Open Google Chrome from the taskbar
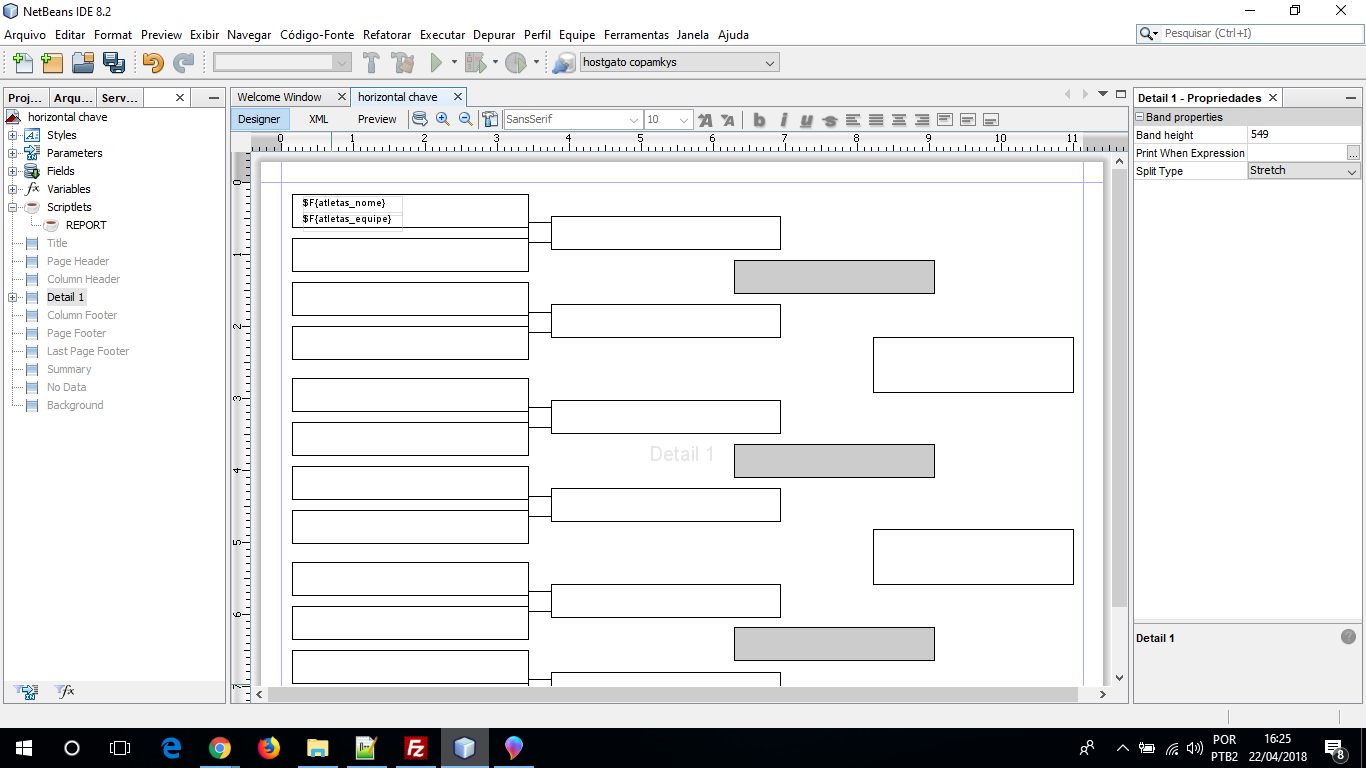 [x=220, y=748]
